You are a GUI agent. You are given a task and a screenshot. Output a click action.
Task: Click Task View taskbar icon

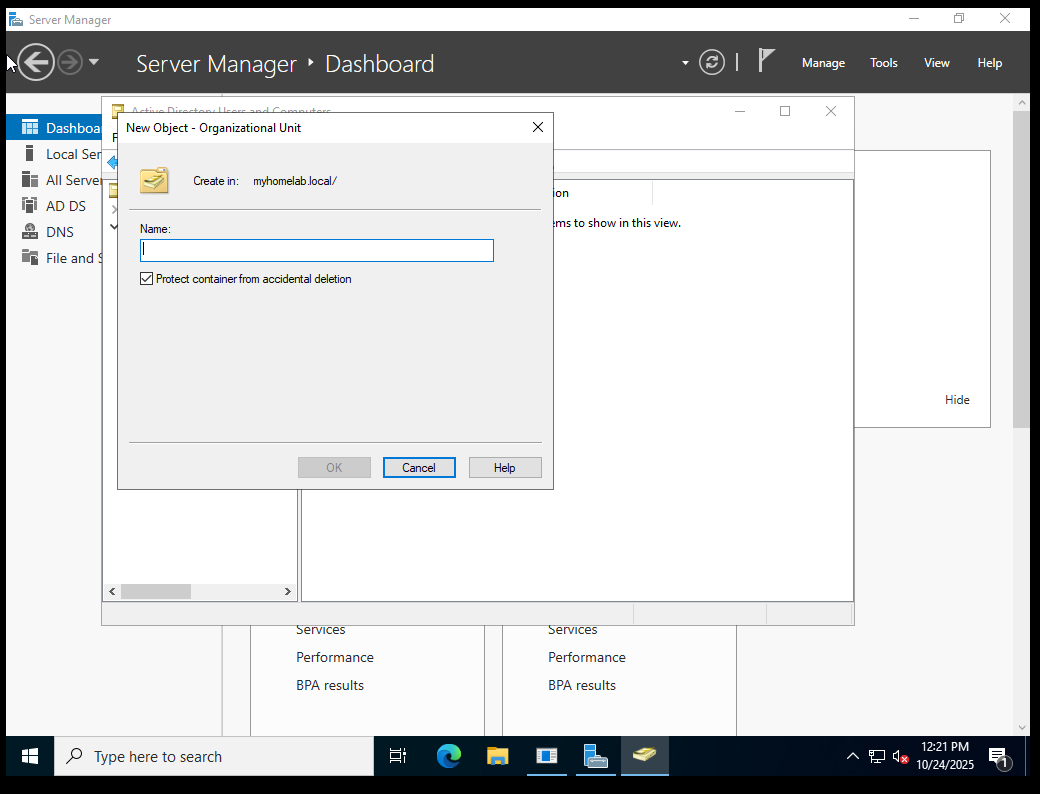[x=398, y=756]
